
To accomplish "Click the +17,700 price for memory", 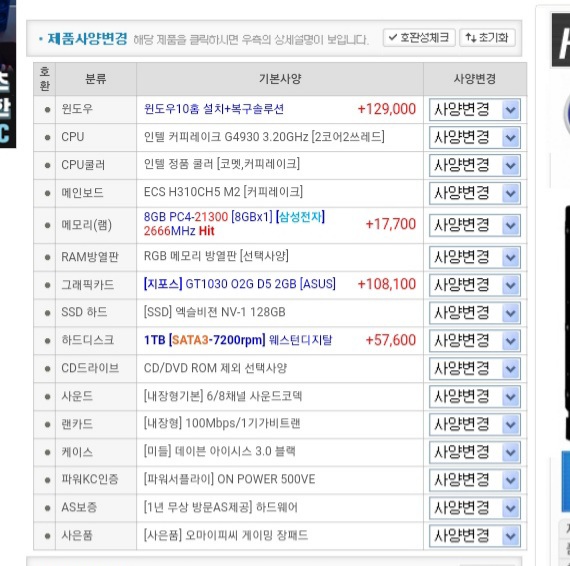I will pos(391,224).
